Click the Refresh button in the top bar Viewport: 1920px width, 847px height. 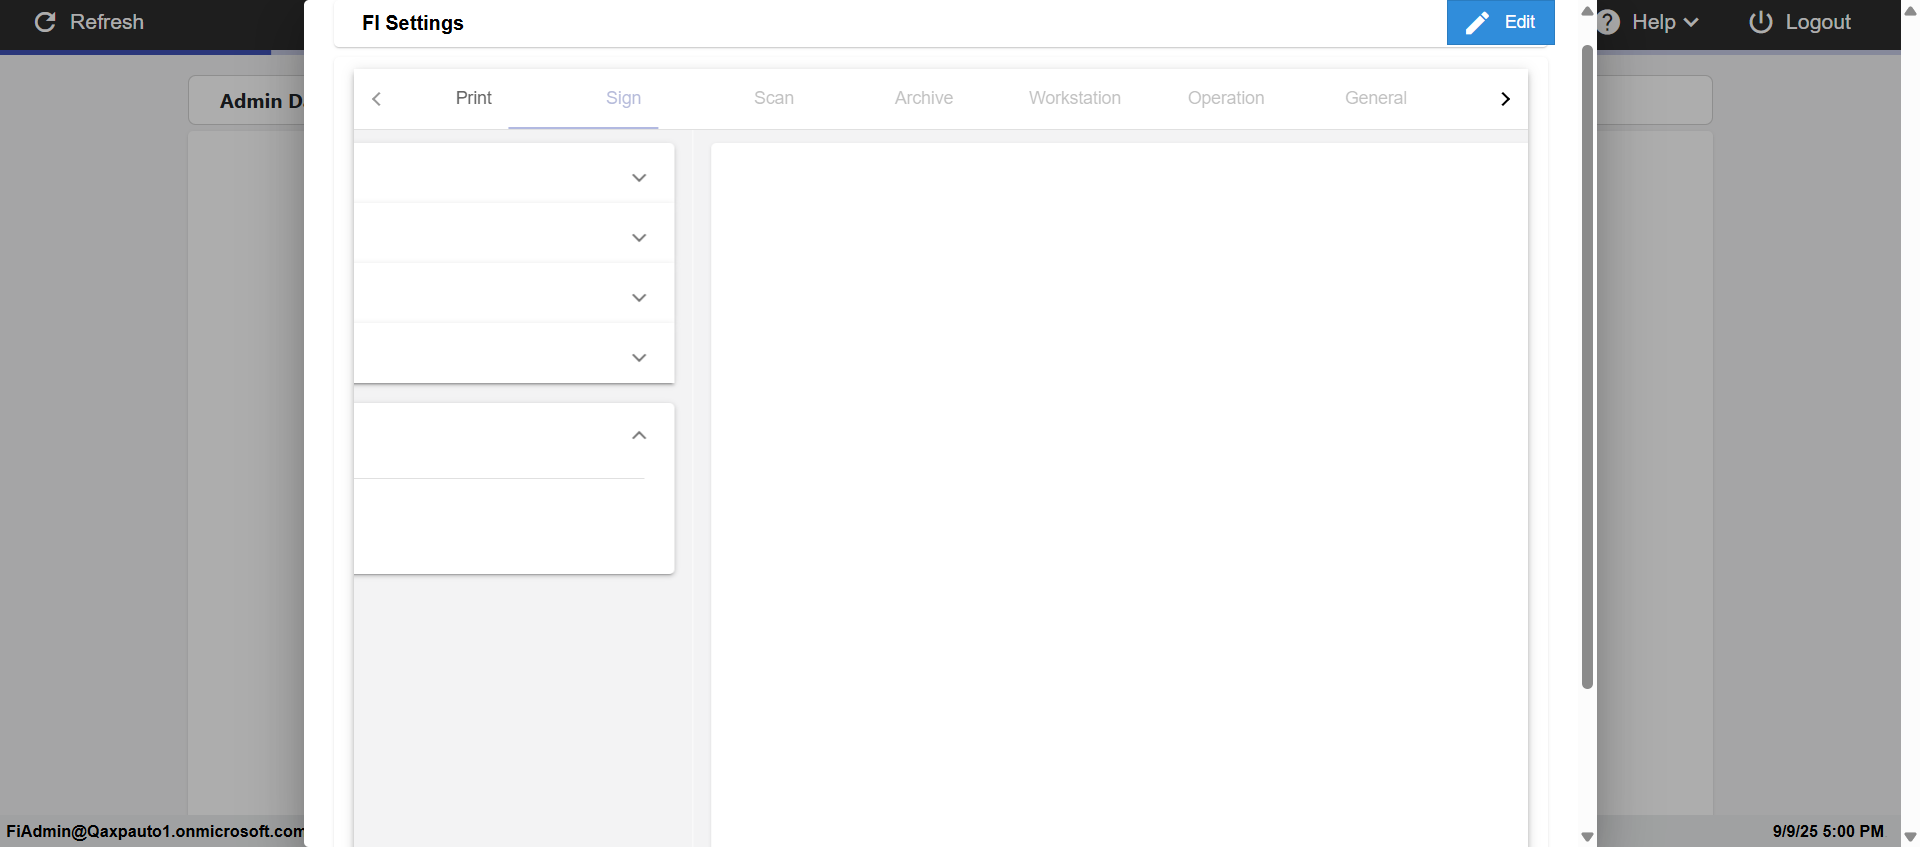(x=89, y=22)
